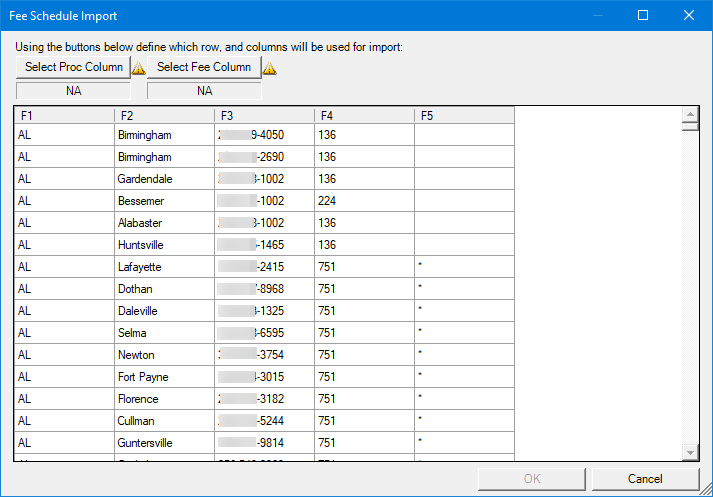Choose the F3 column header
The width and height of the screenshot is (713, 497).
pyautogui.click(x=264, y=116)
